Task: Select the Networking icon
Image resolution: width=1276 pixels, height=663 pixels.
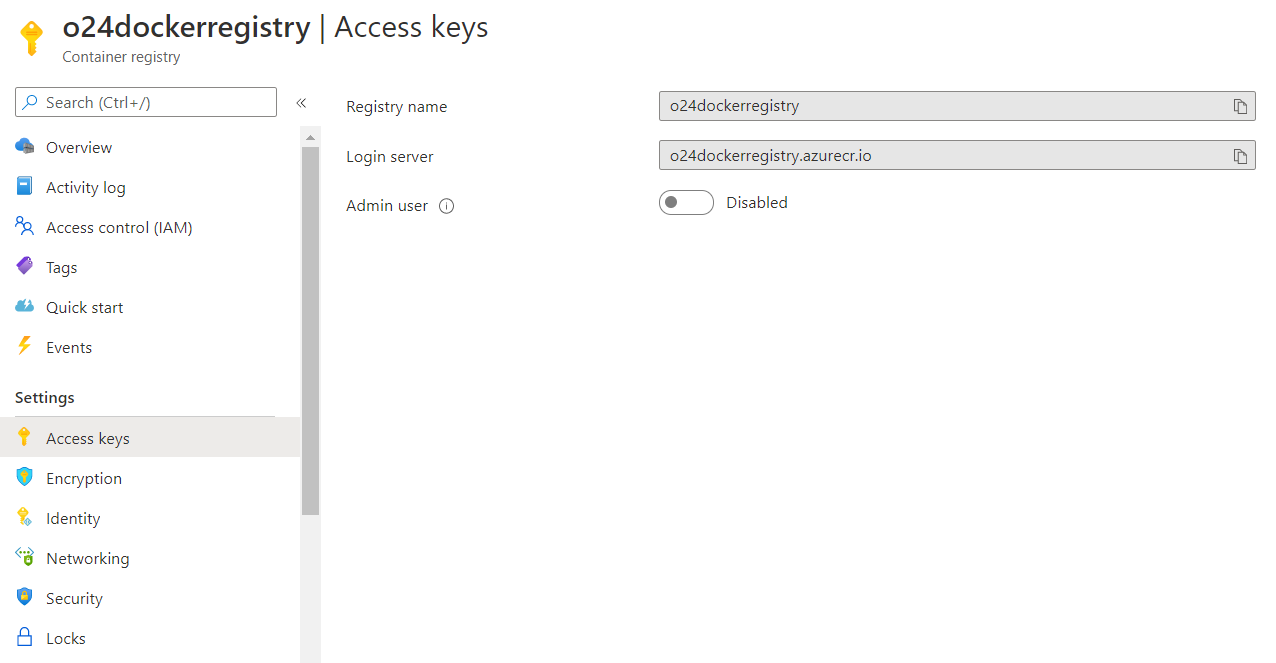Action: (24, 558)
